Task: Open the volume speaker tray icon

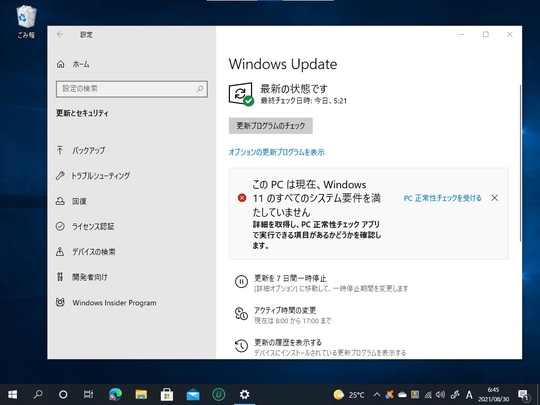Action: (x=440, y=395)
